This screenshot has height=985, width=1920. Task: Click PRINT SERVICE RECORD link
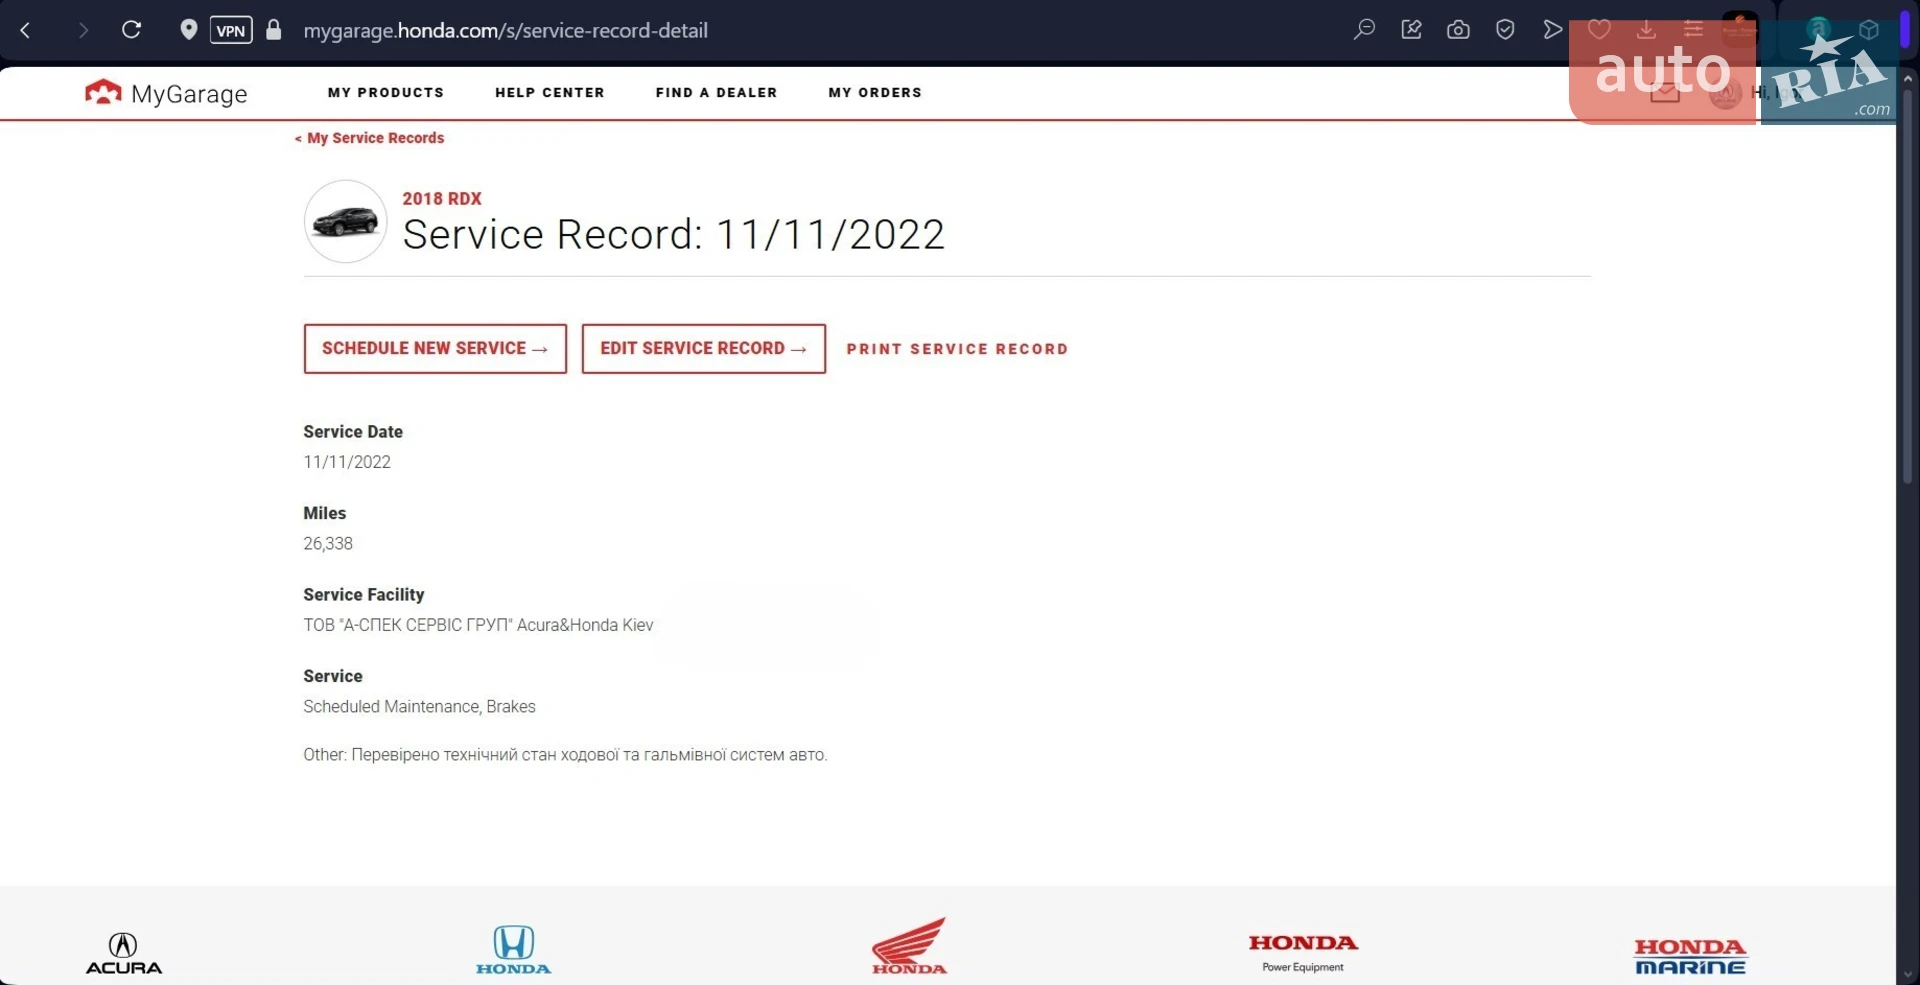[x=957, y=349]
